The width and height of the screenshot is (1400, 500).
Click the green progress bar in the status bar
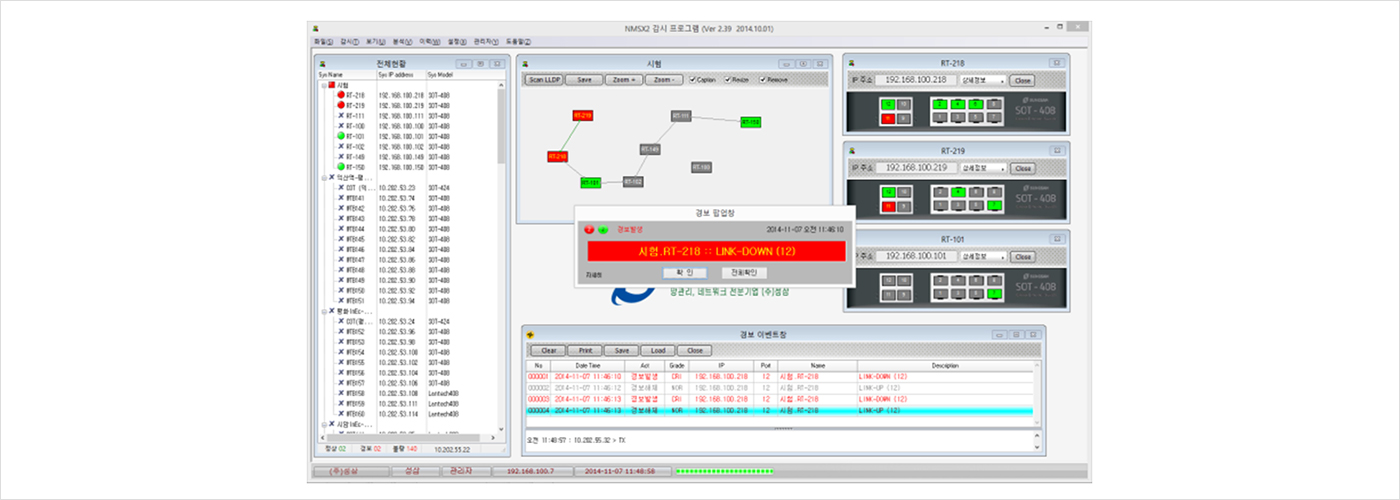tap(726, 470)
